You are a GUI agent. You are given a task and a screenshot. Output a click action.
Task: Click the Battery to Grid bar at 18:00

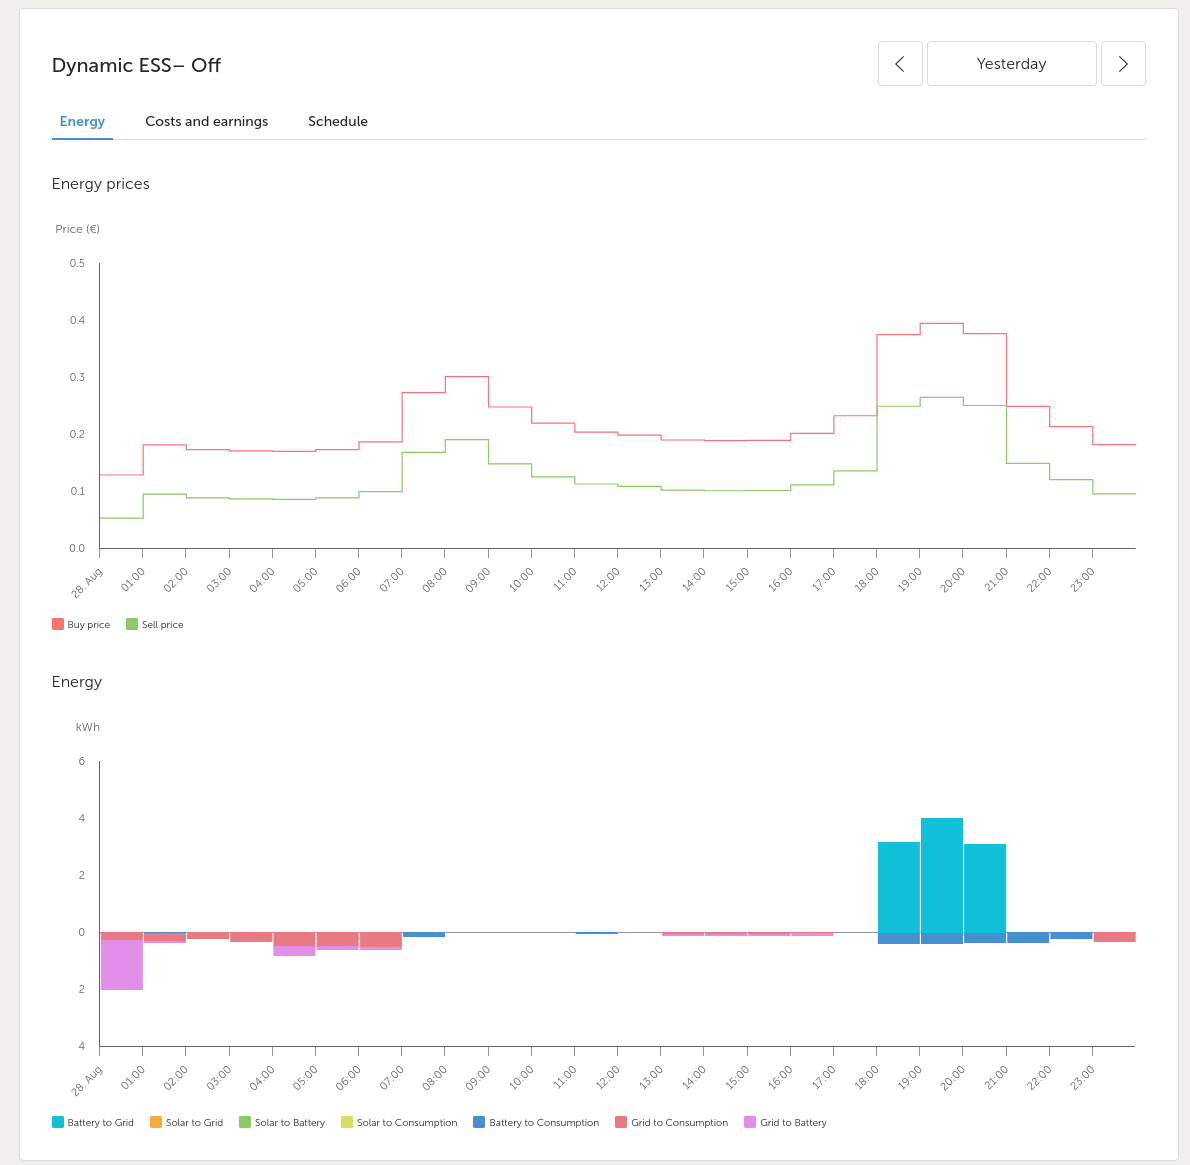[x=898, y=887]
